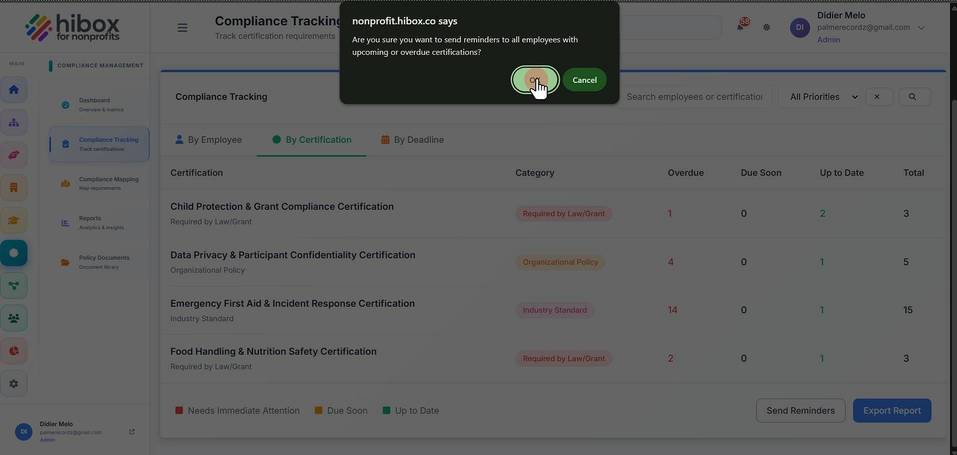Open the graduation cap training icon
The height and width of the screenshot is (455, 957).
[x=13, y=220]
